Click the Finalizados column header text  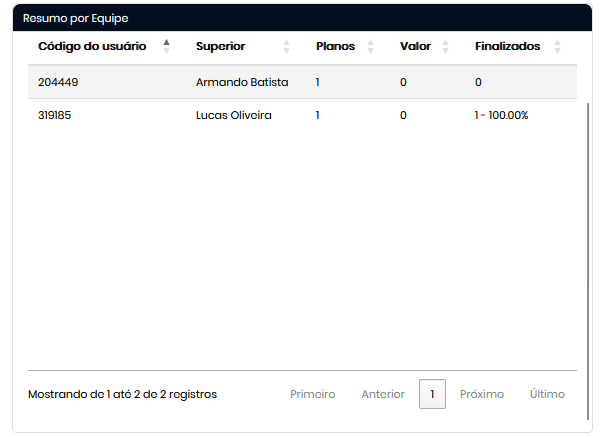point(507,46)
